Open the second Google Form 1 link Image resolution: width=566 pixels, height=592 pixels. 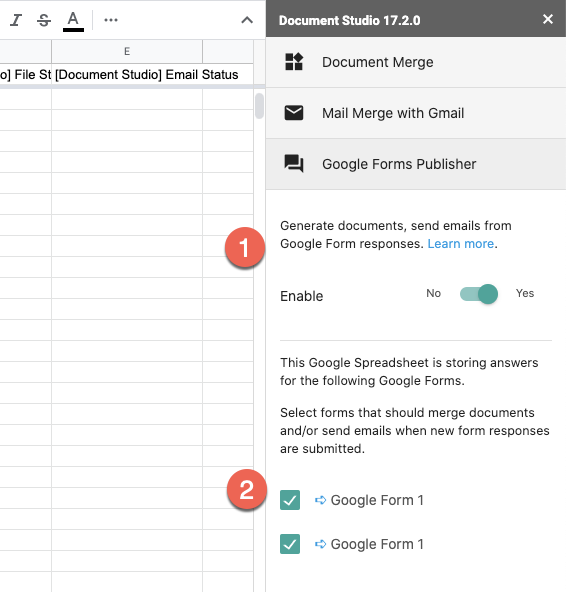pyautogui.click(x=377, y=544)
